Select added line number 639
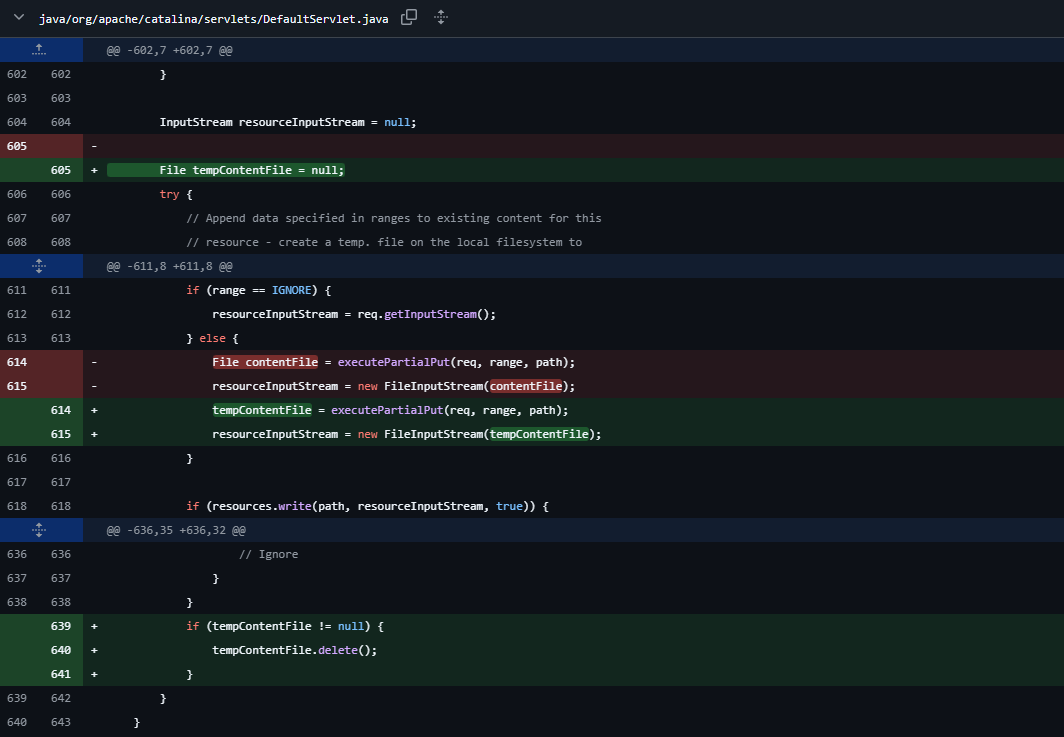 61,626
